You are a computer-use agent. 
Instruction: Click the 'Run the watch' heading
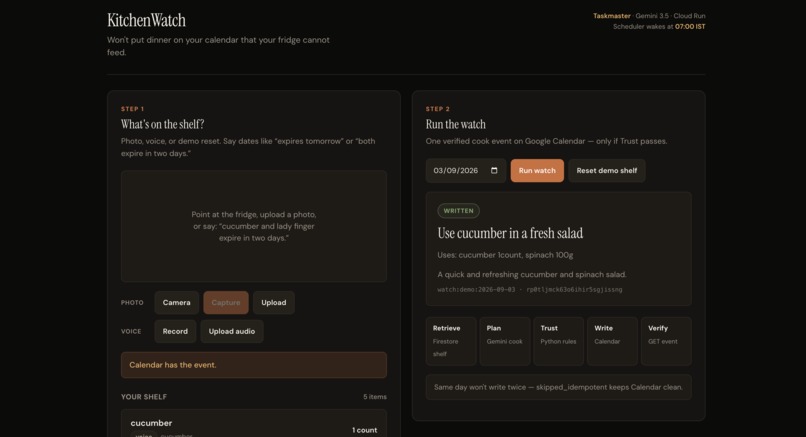pos(455,124)
